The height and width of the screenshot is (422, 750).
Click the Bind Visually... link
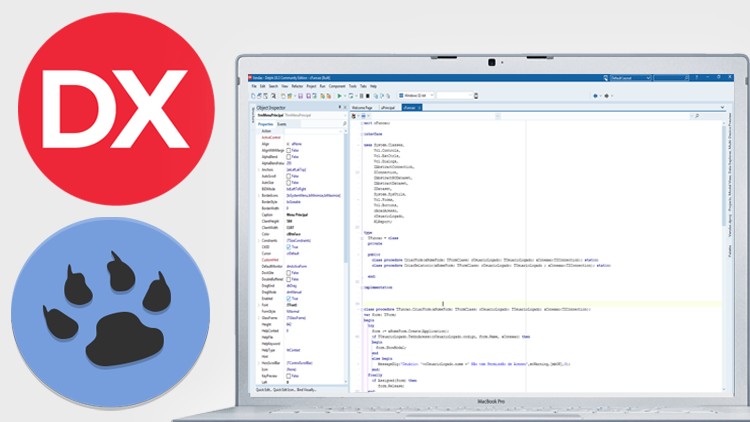coord(307,390)
